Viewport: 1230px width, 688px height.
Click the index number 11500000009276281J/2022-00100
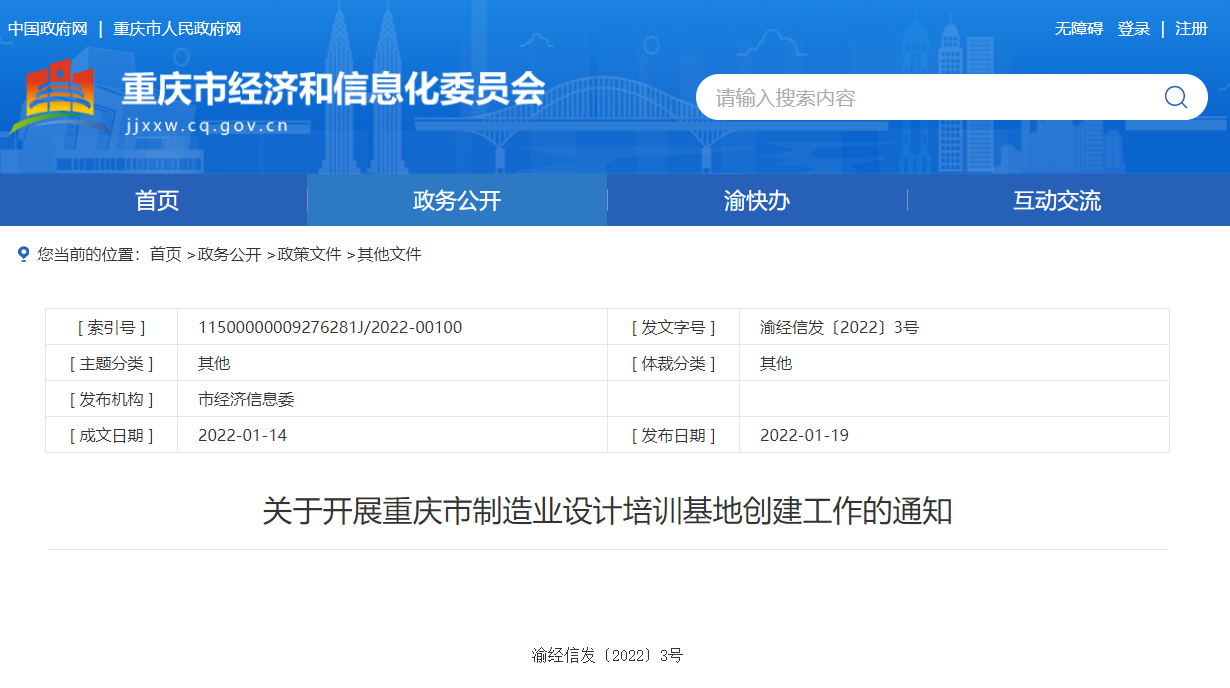[330, 327]
